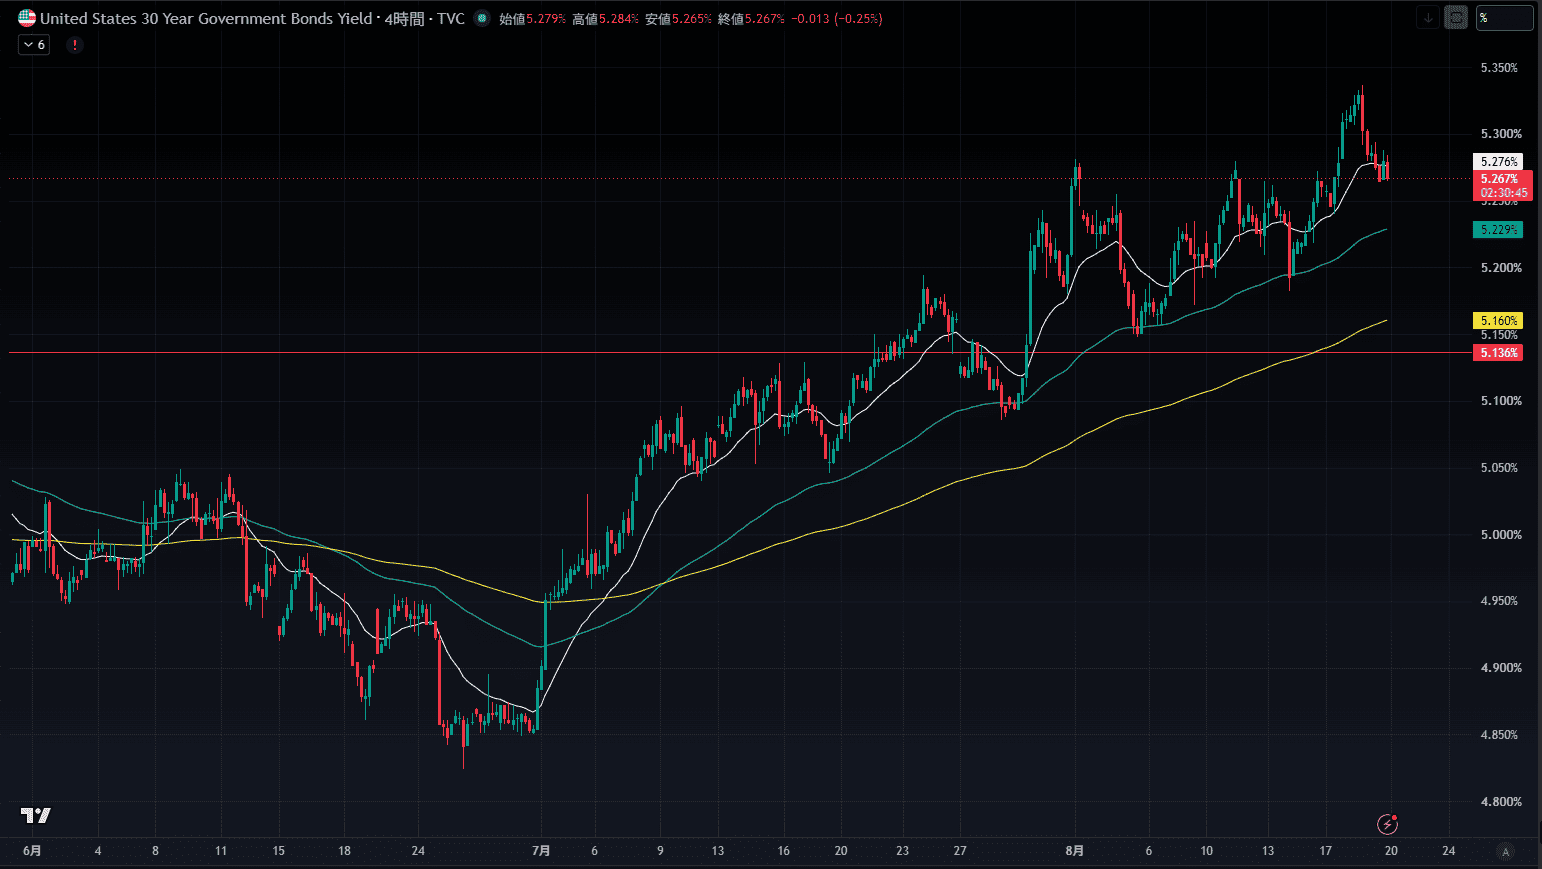Click the date label 10 on the time axis
This screenshot has height=869, width=1542.
pos(1207,851)
